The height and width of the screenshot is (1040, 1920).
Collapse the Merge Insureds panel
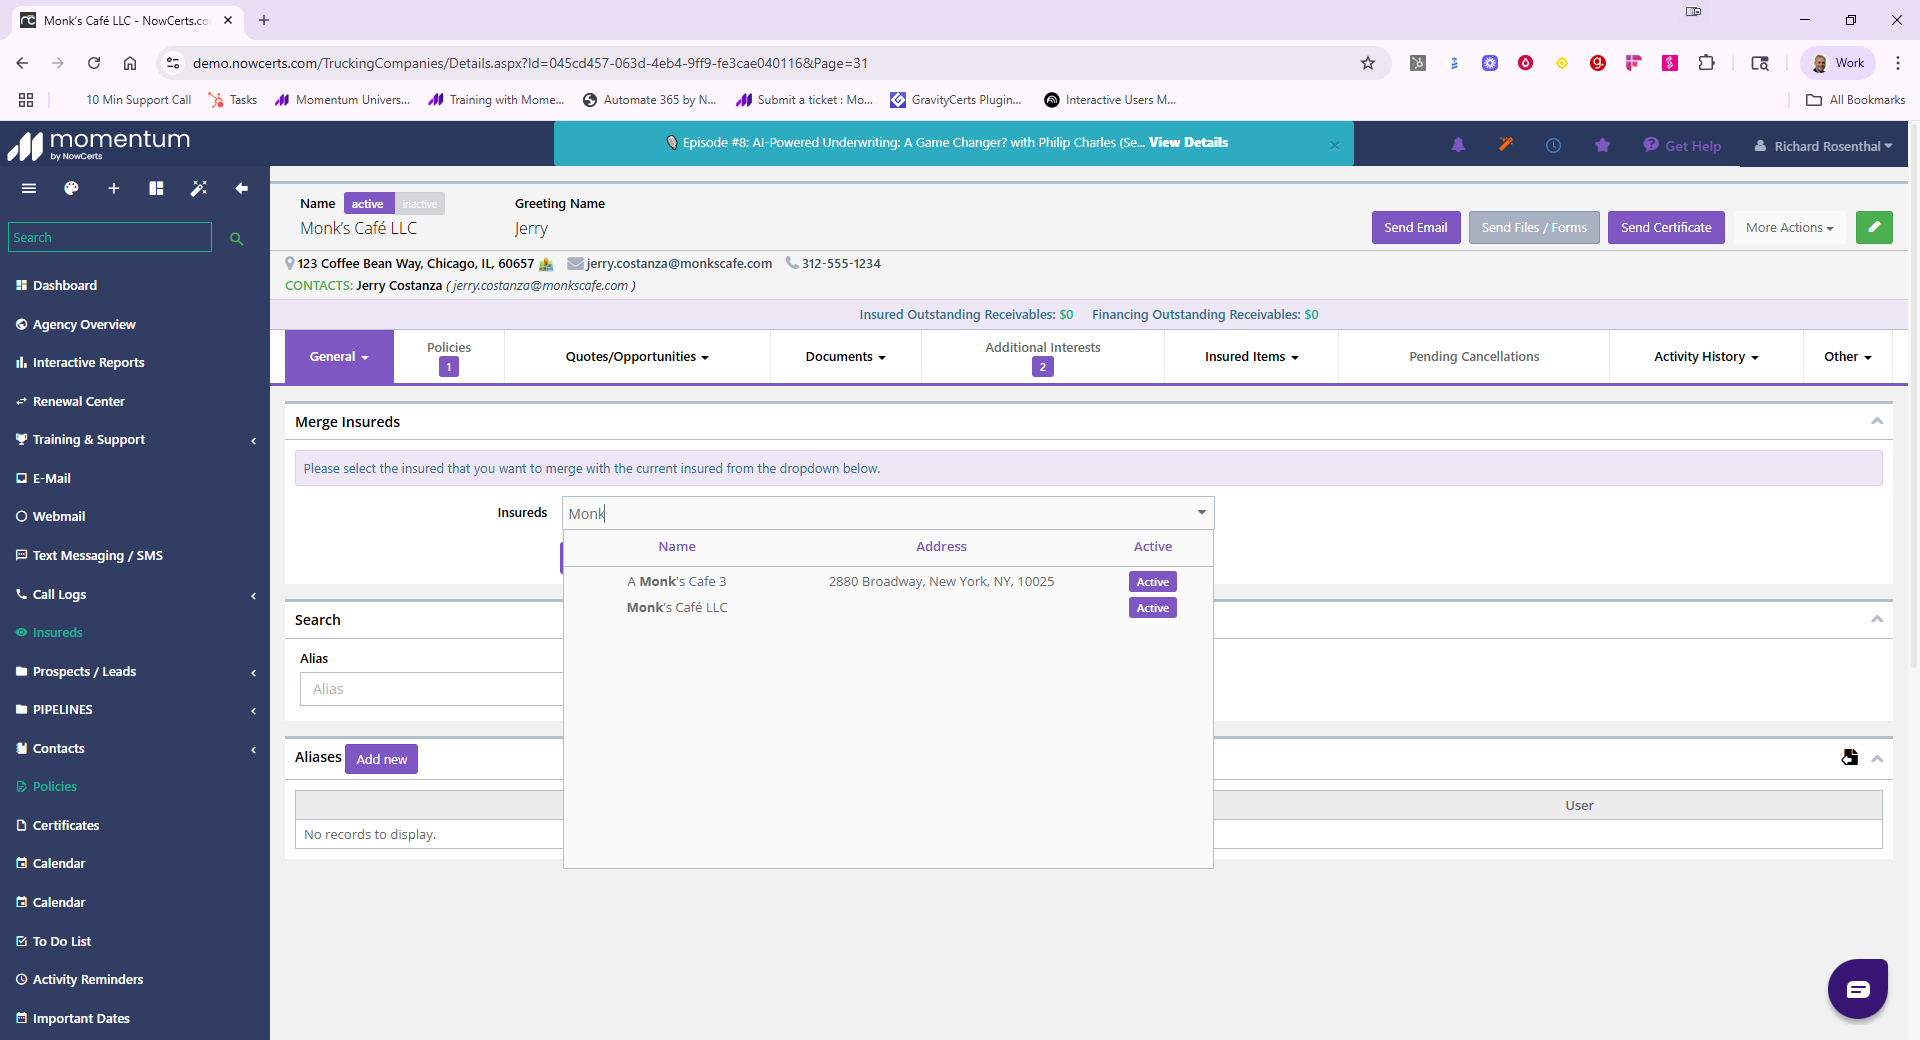pos(1877,421)
